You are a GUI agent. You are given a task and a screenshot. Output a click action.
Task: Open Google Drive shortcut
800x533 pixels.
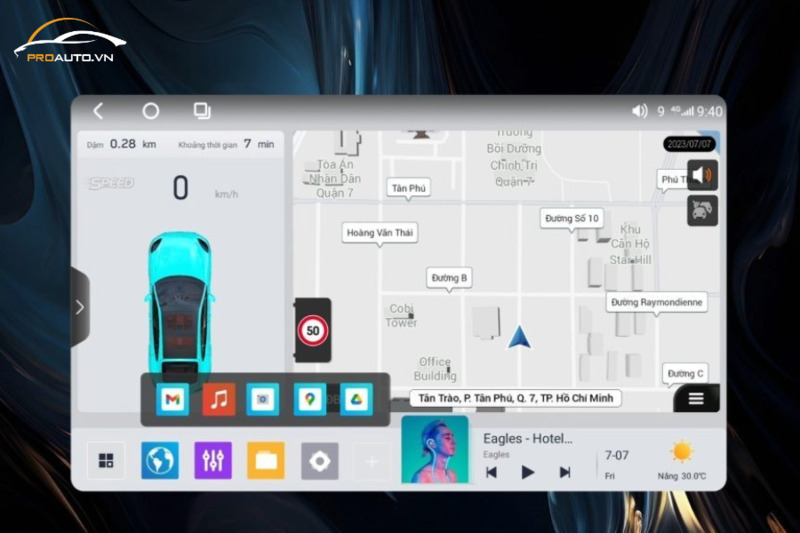[x=356, y=400]
